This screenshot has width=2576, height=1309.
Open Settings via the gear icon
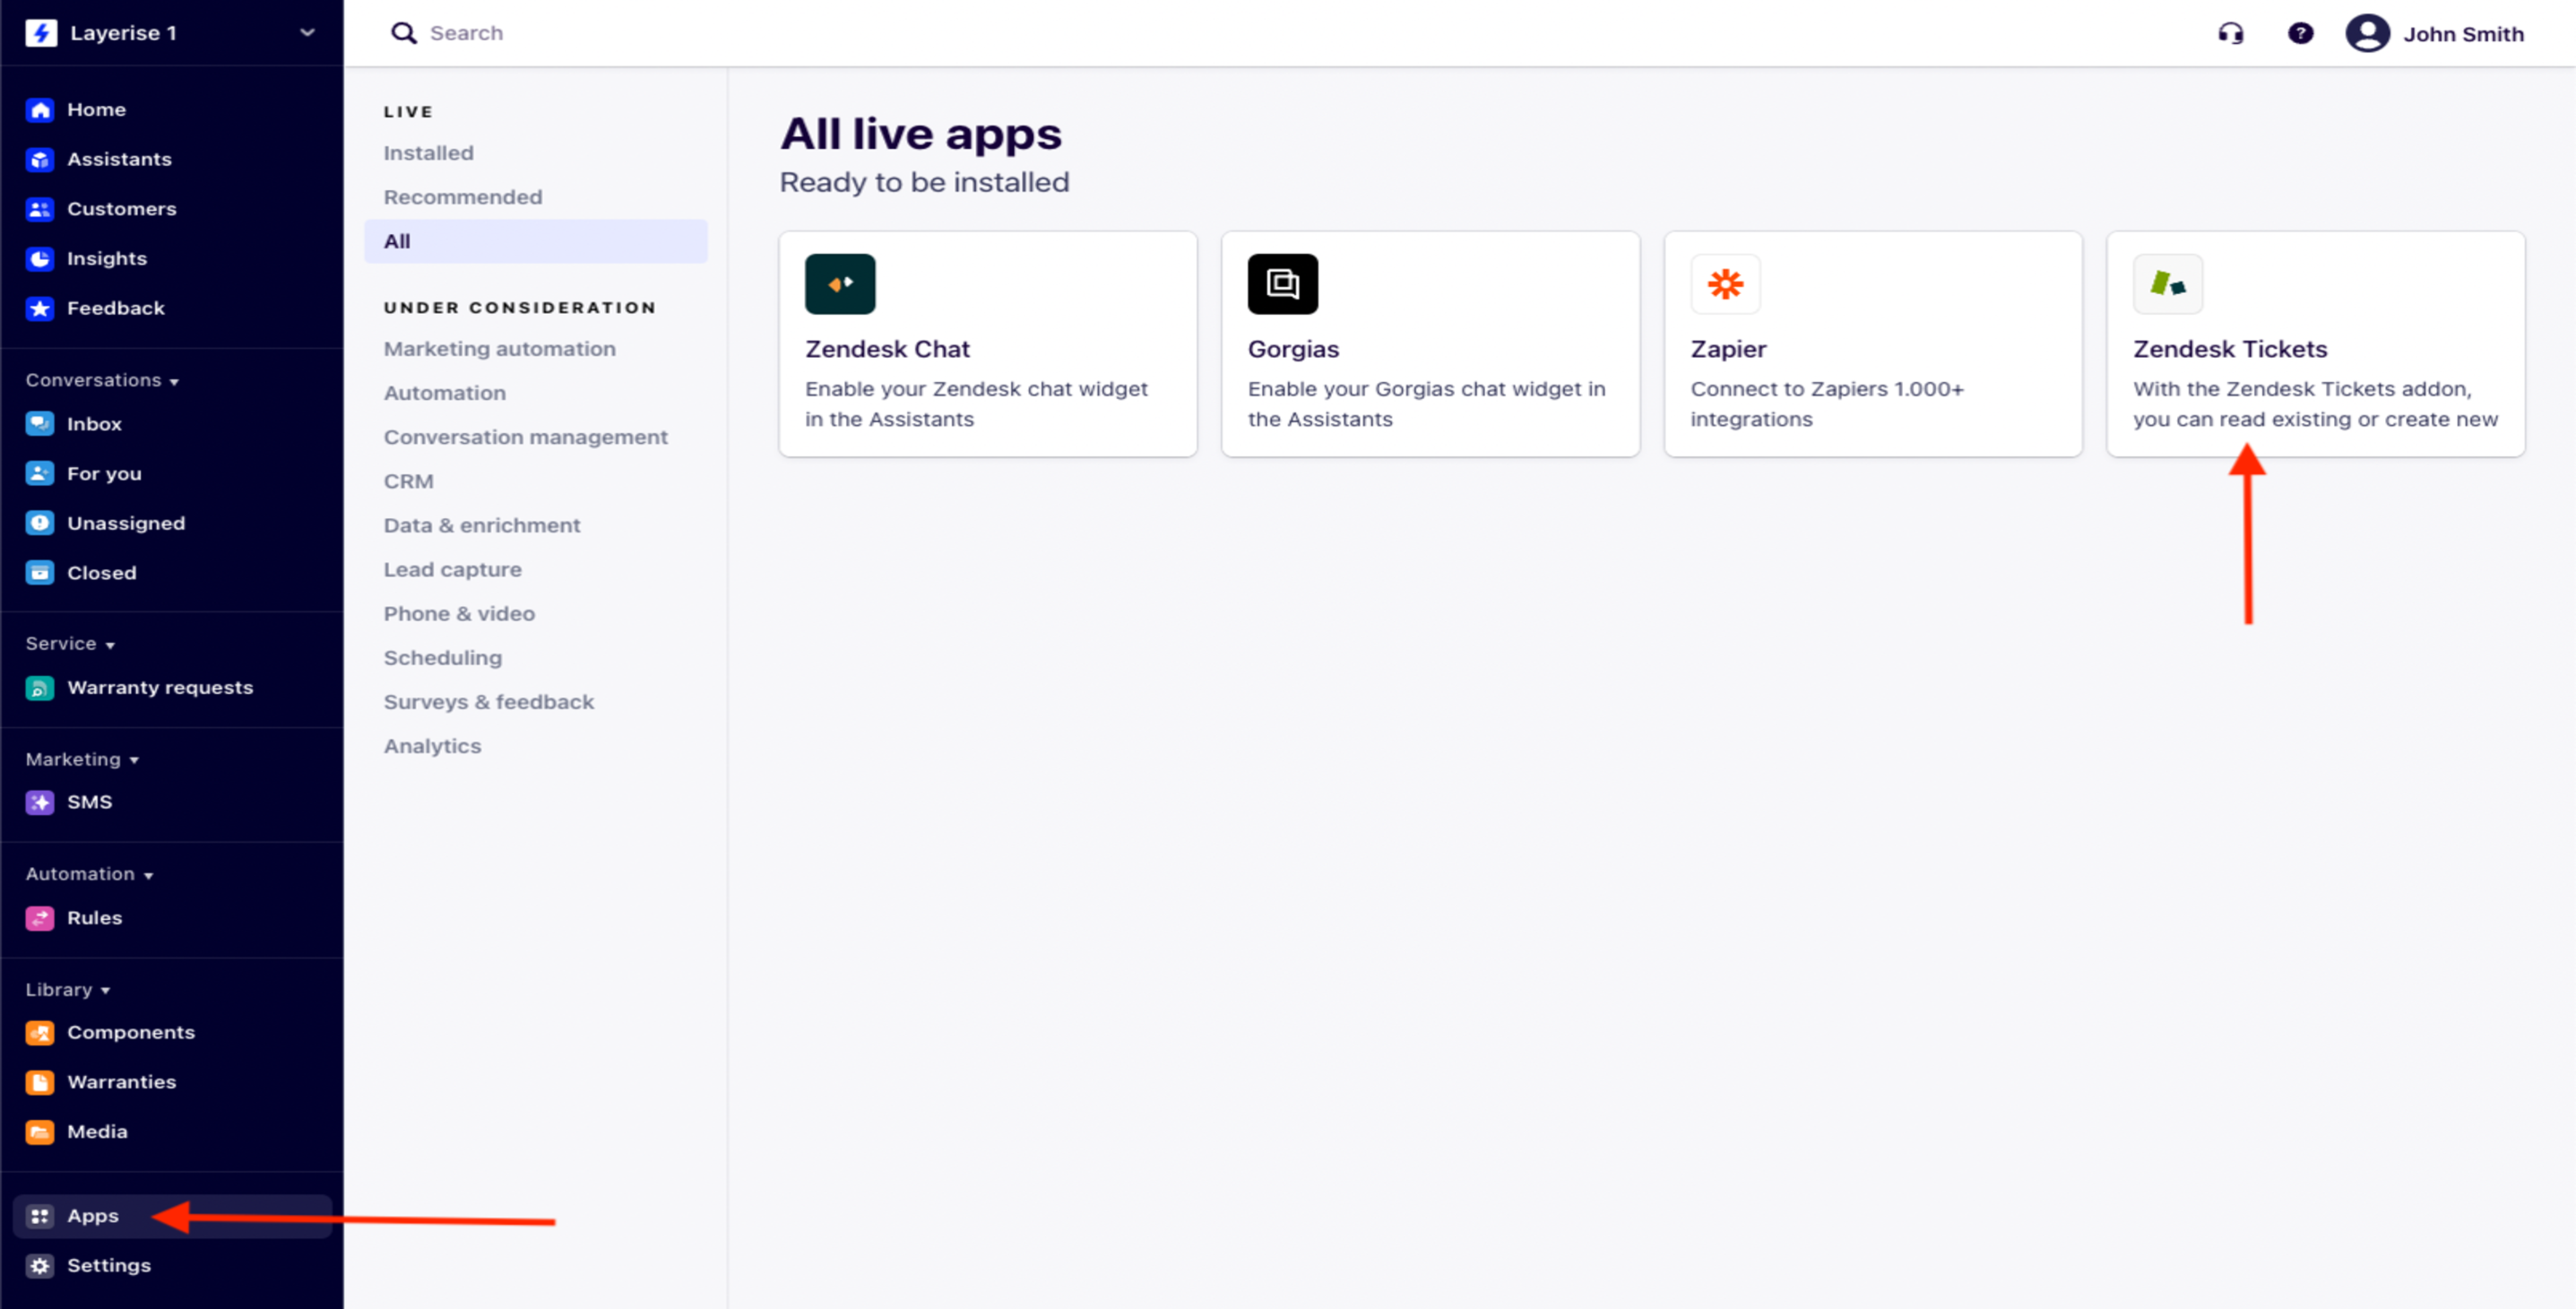tap(40, 1265)
